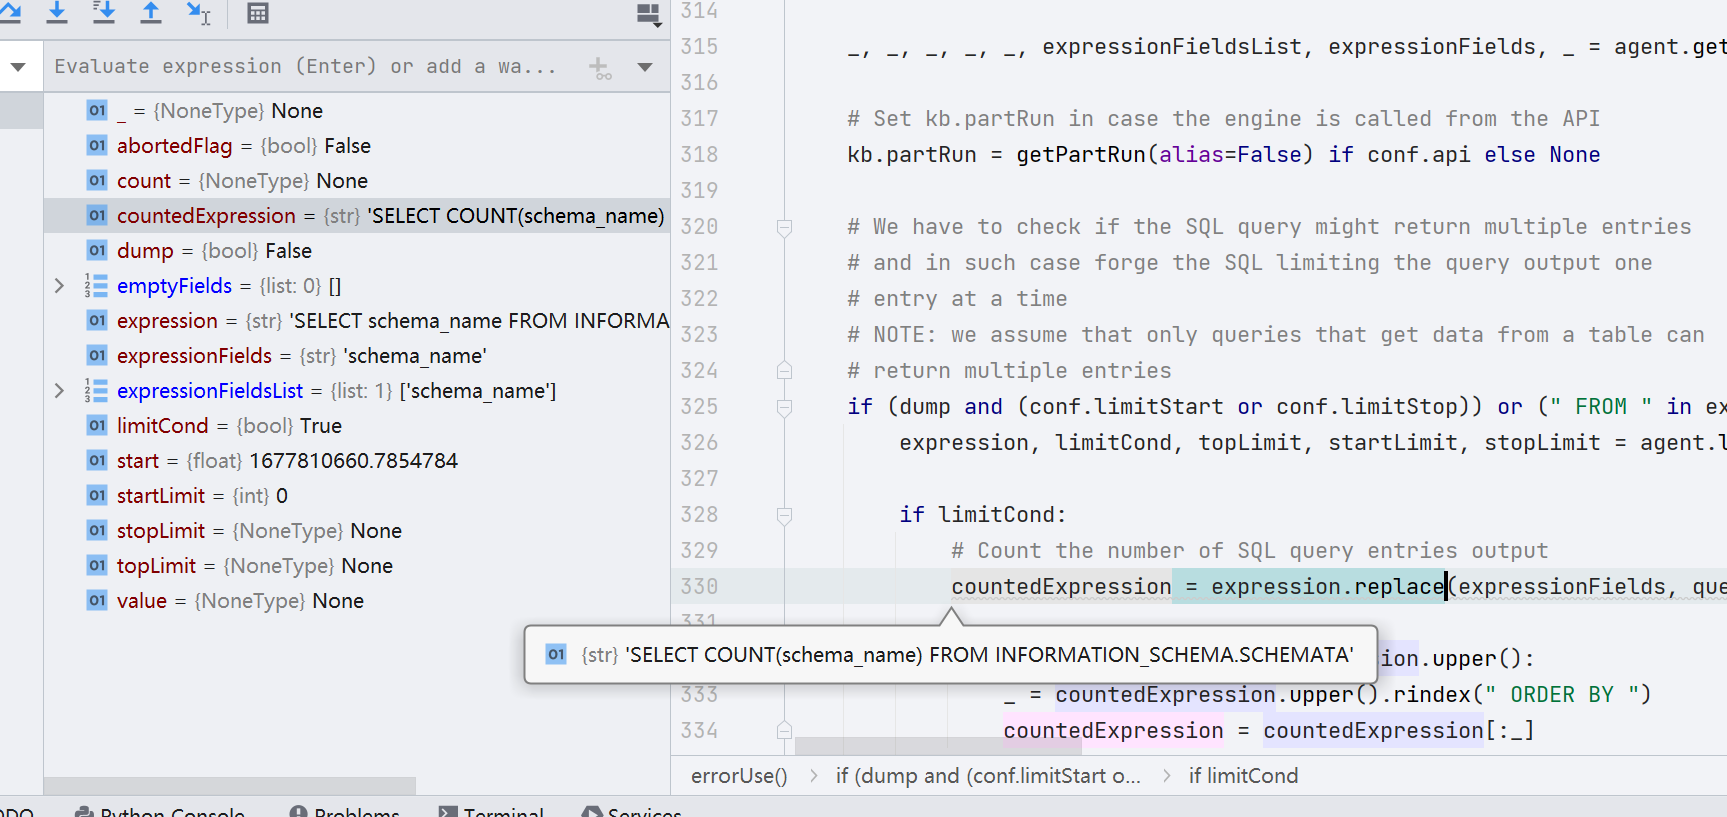Select the dump bool variable row
The width and height of the screenshot is (1727, 817).
click(x=357, y=251)
